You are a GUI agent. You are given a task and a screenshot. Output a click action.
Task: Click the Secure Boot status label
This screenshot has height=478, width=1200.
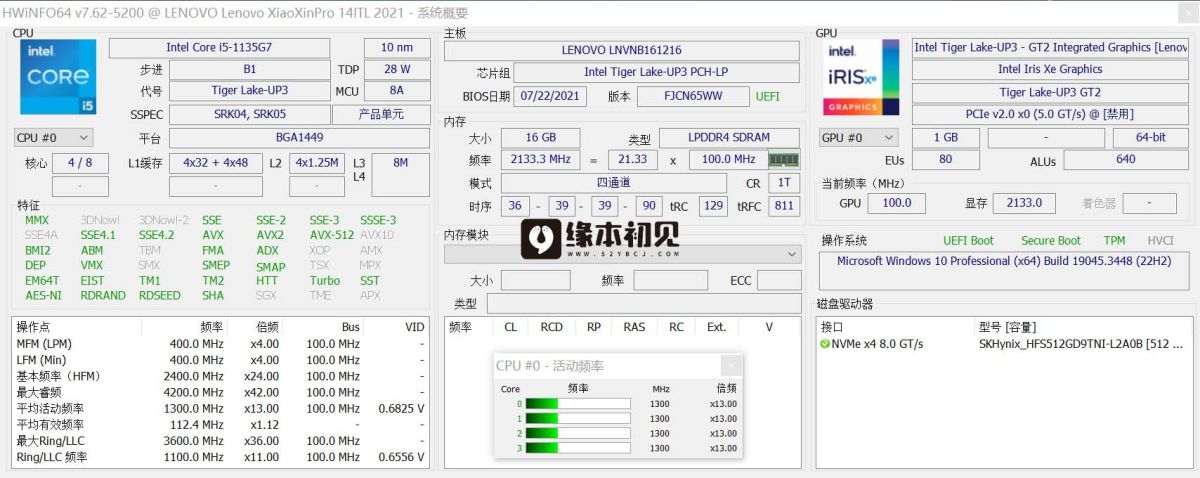(x=1050, y=241)
